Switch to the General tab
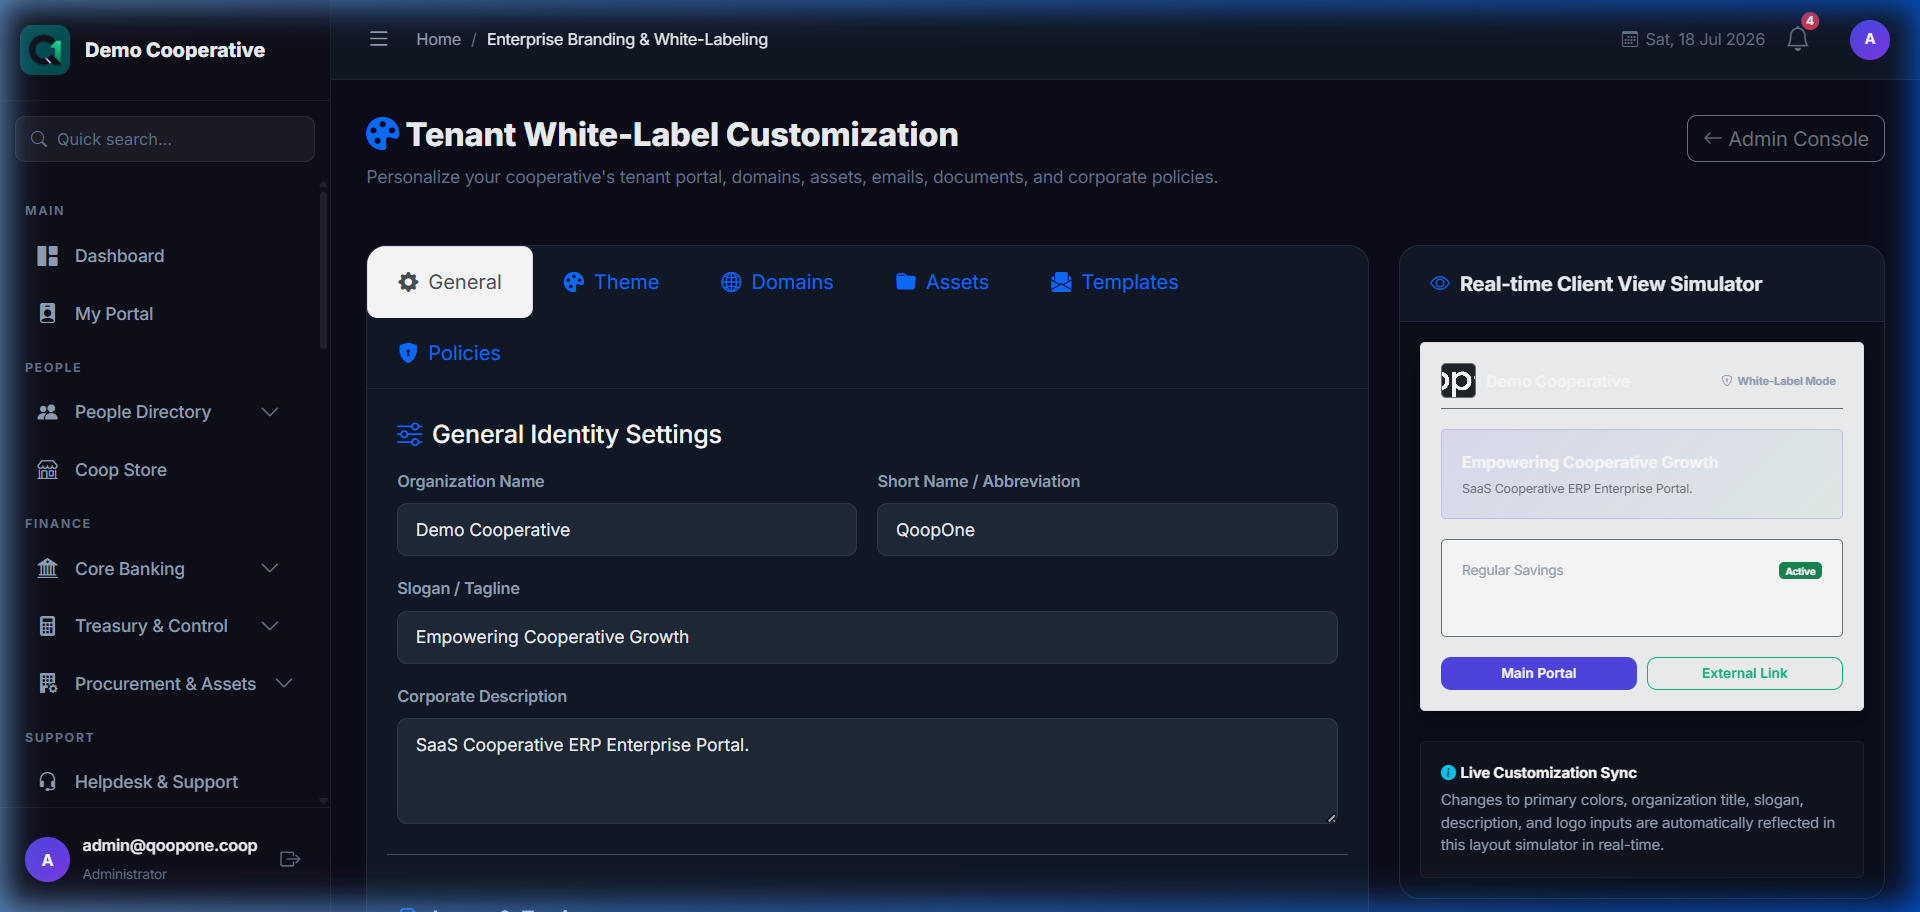 pyautogui.click(x=450, y=282)
